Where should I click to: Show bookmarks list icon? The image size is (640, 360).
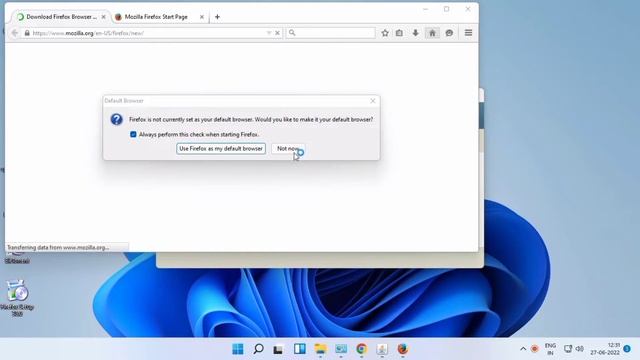pos(399,33)
